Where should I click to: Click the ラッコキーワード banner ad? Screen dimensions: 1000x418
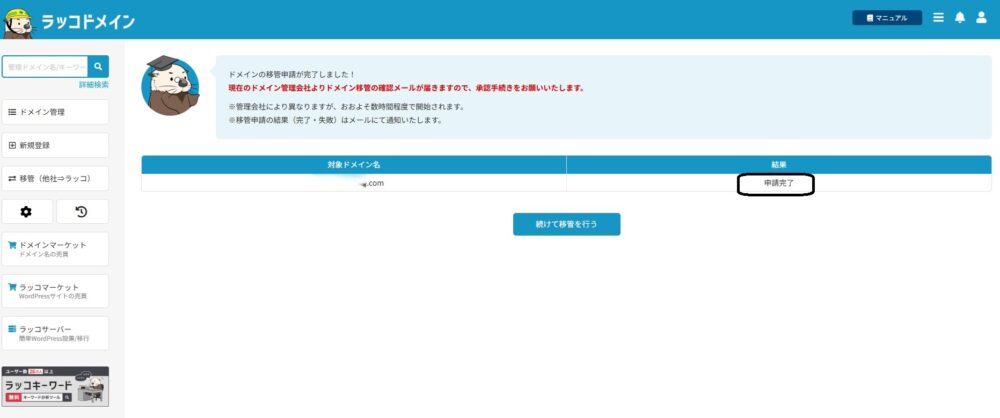(x=55, y=386)
